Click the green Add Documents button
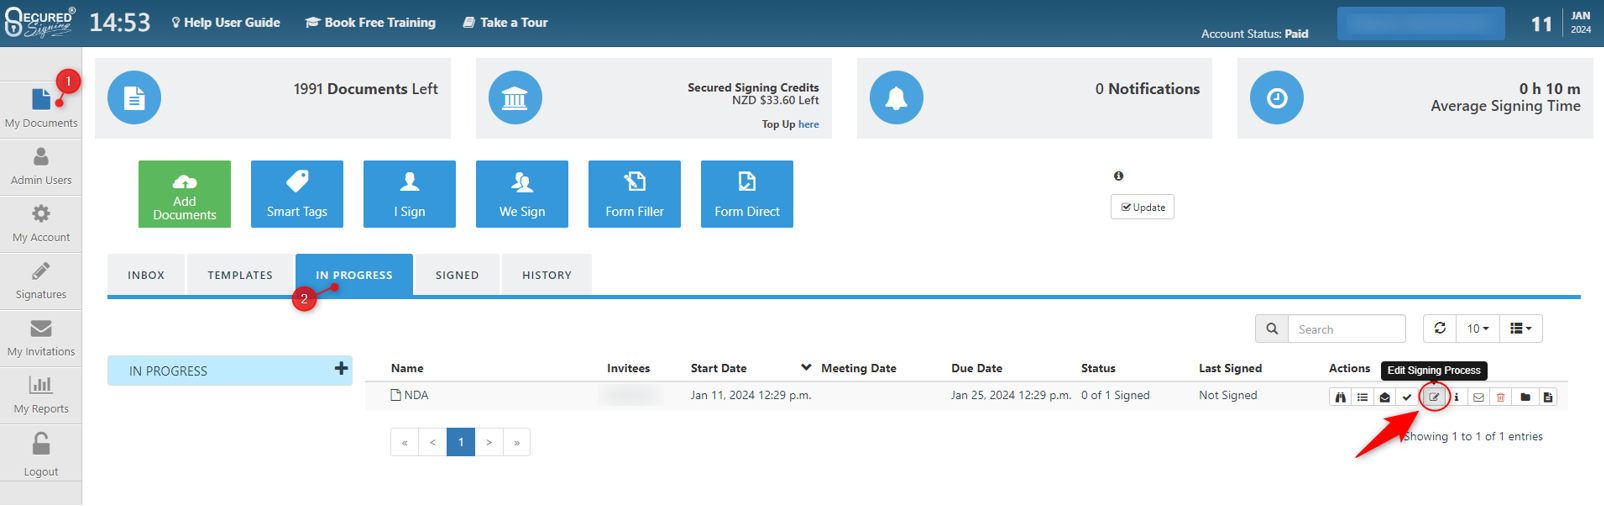This screenshot has height=506, width=1604. [x=185, y=194]
